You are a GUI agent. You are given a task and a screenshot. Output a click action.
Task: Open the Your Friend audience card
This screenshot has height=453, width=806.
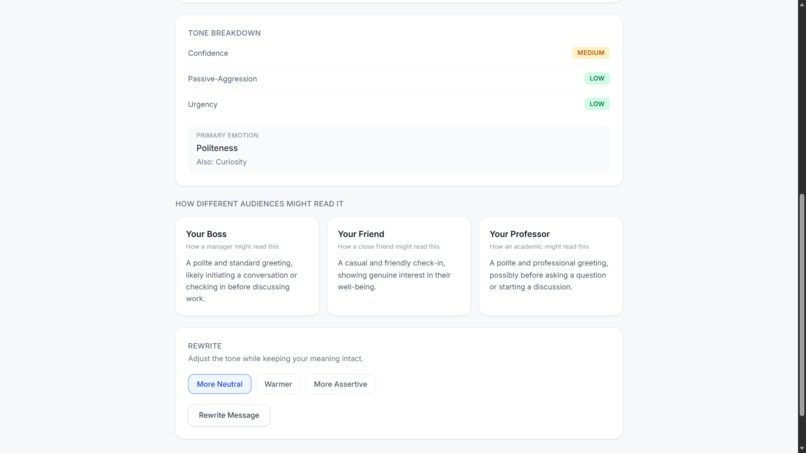point(399,266)
